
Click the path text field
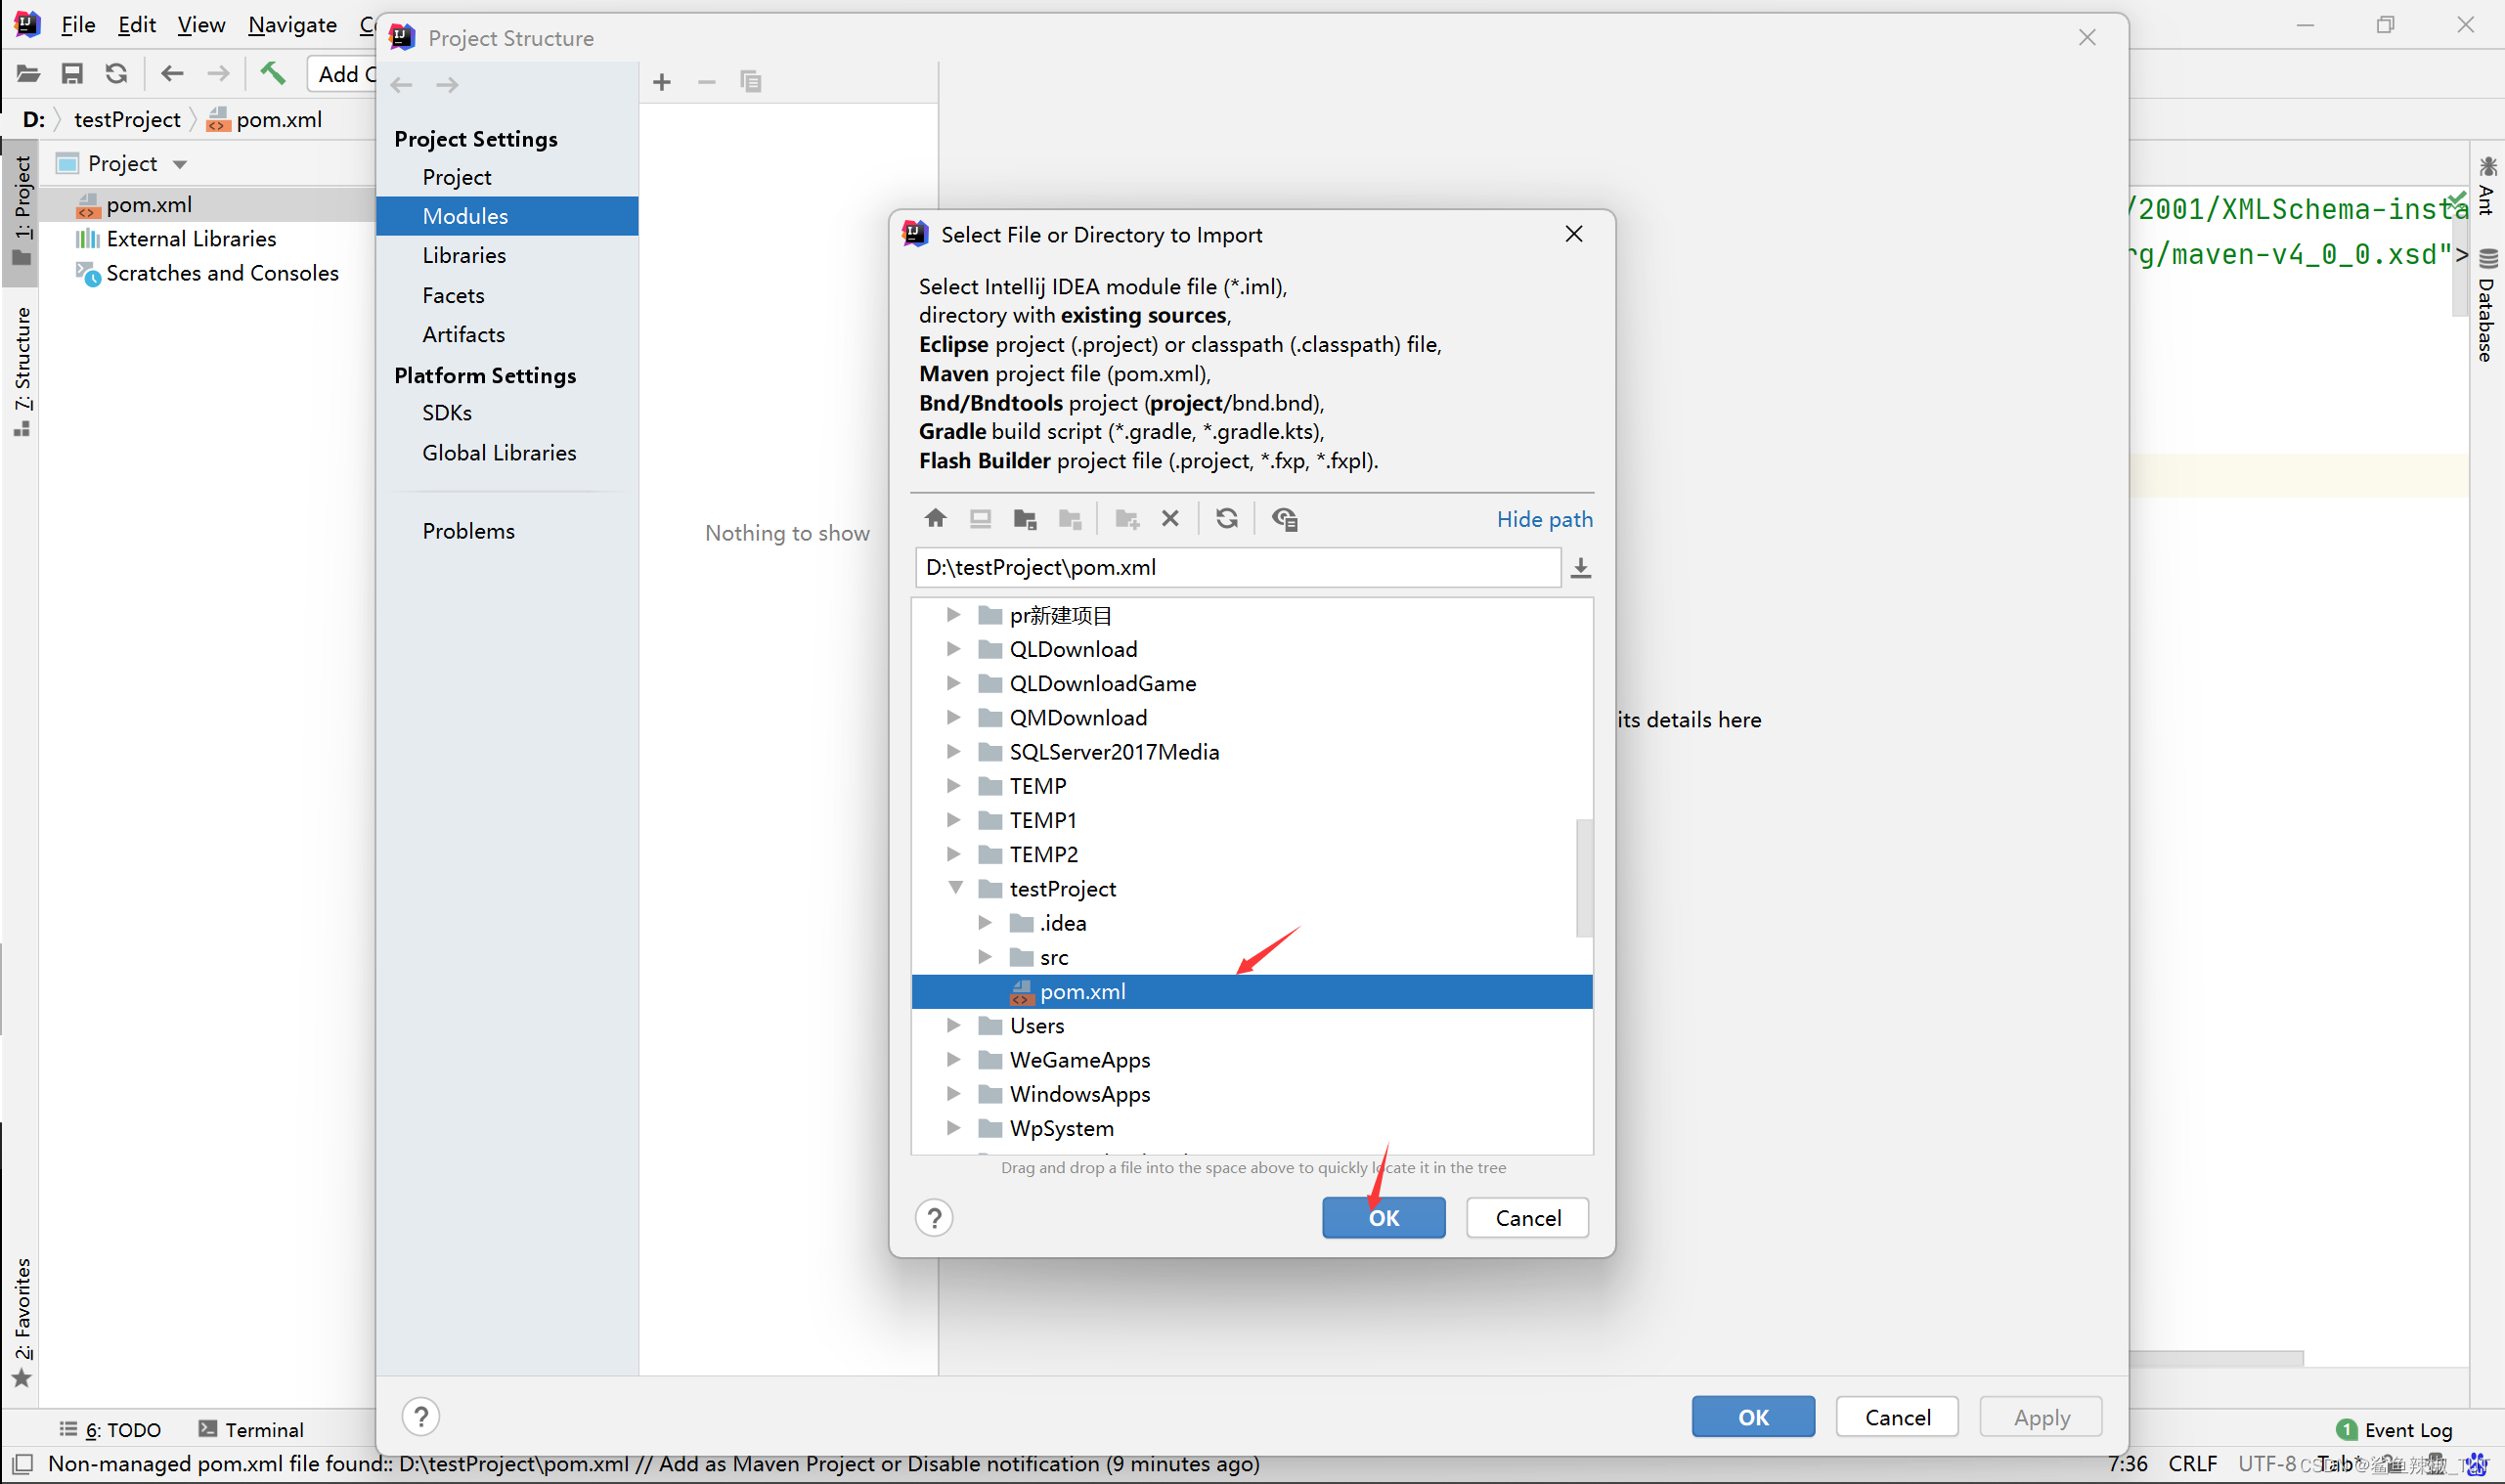pos(1236,567)
